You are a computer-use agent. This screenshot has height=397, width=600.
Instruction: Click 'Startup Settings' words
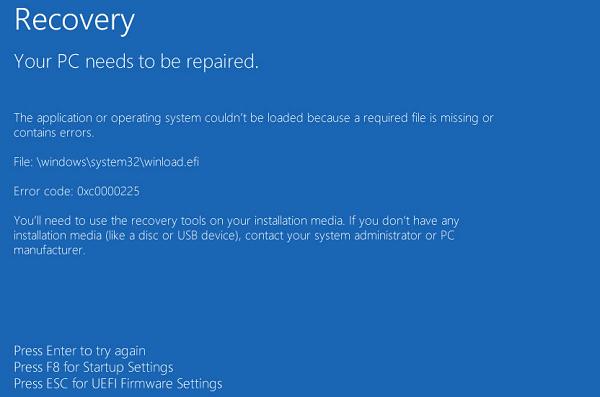coord(128,368)
